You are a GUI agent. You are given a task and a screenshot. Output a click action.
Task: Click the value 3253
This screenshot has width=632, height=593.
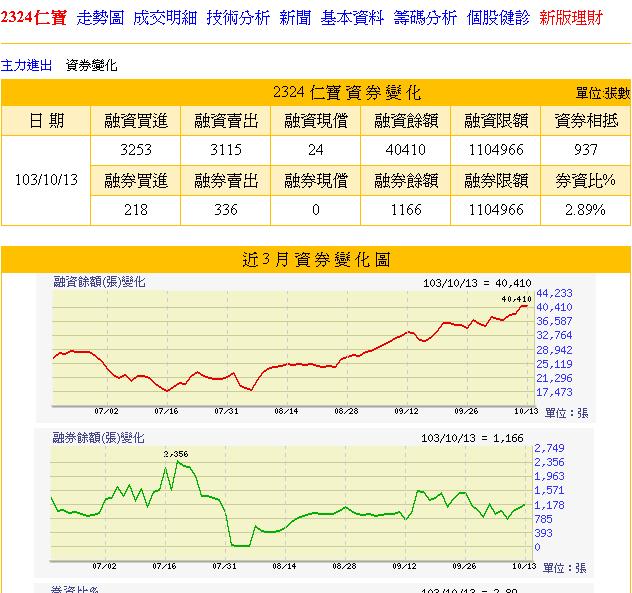tap(136, 150)
